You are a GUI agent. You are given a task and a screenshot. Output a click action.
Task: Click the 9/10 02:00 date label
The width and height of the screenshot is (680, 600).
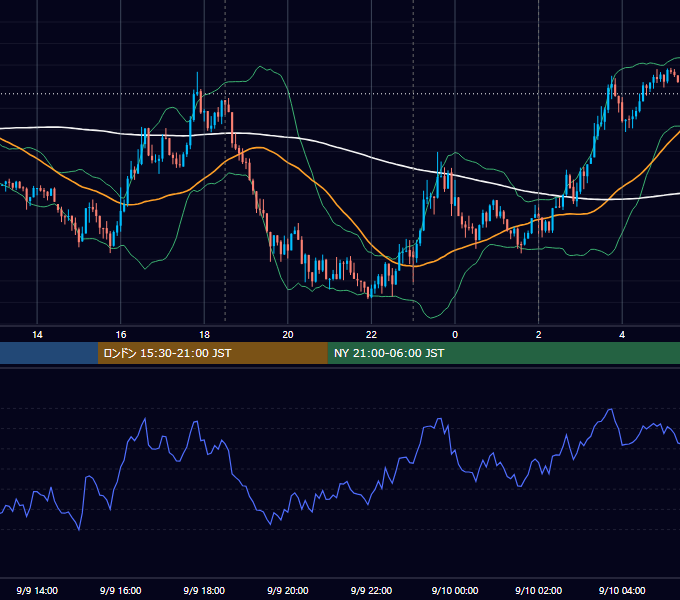tap(539, 590)
